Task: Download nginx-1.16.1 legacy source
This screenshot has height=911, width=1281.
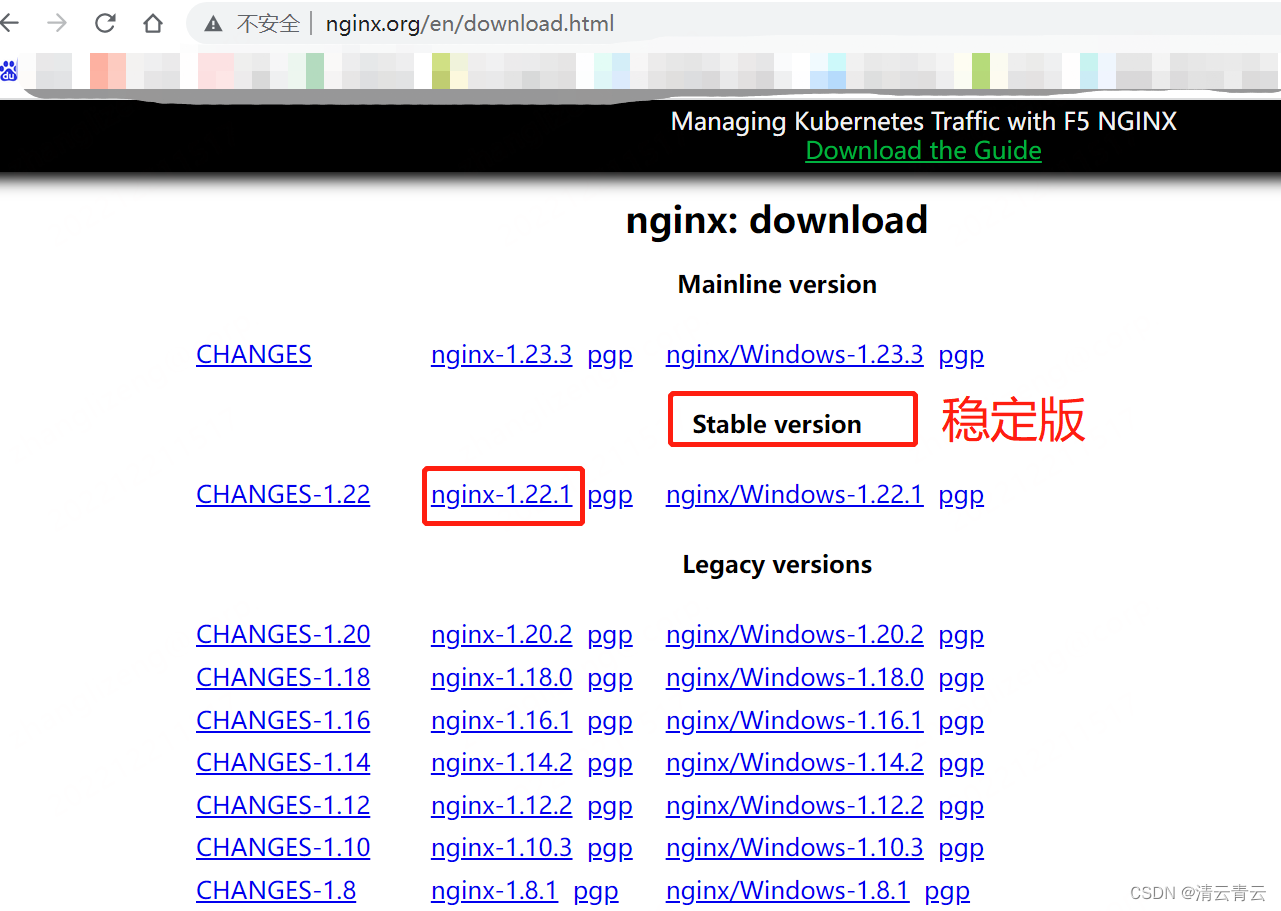Action: [x=501, y=721]
